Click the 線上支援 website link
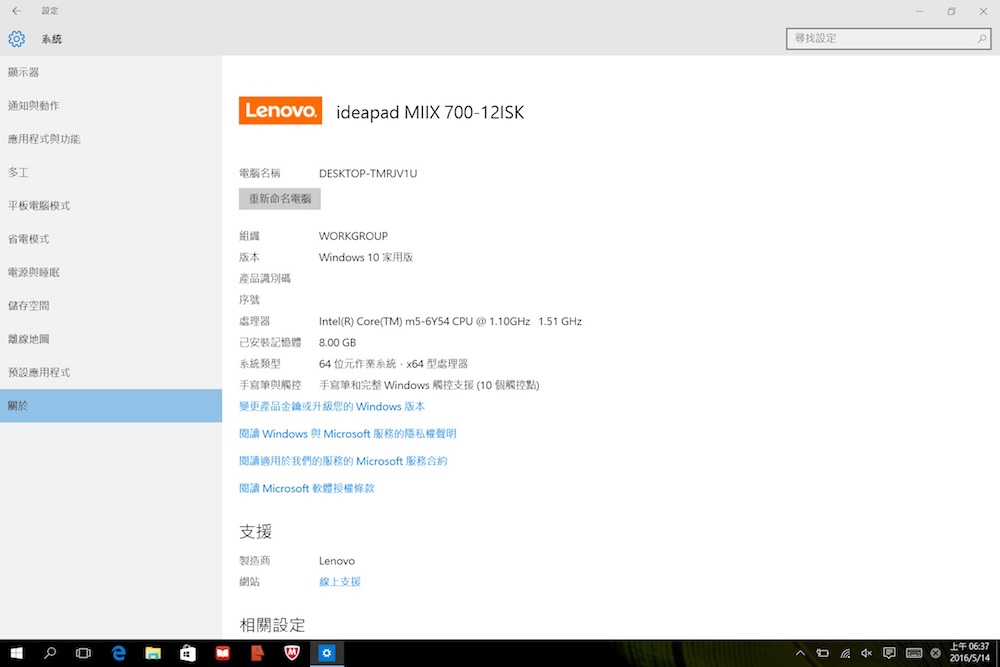Viewport: 1000px width, 667px height. (x=340, y=582)
